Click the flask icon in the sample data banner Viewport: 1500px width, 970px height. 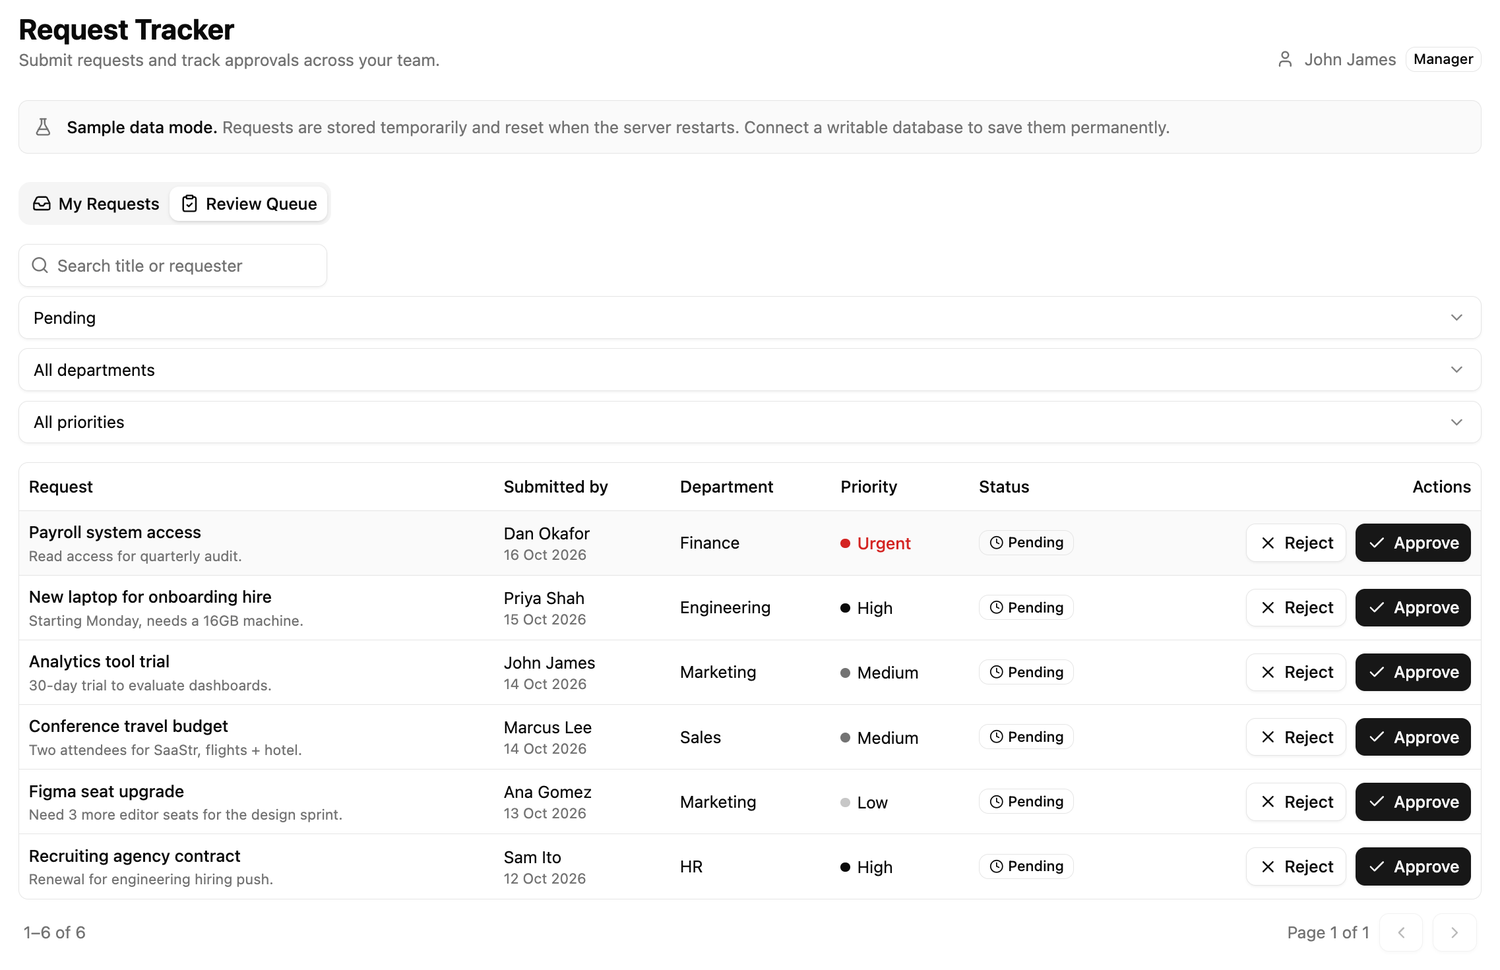coord(43,127)
